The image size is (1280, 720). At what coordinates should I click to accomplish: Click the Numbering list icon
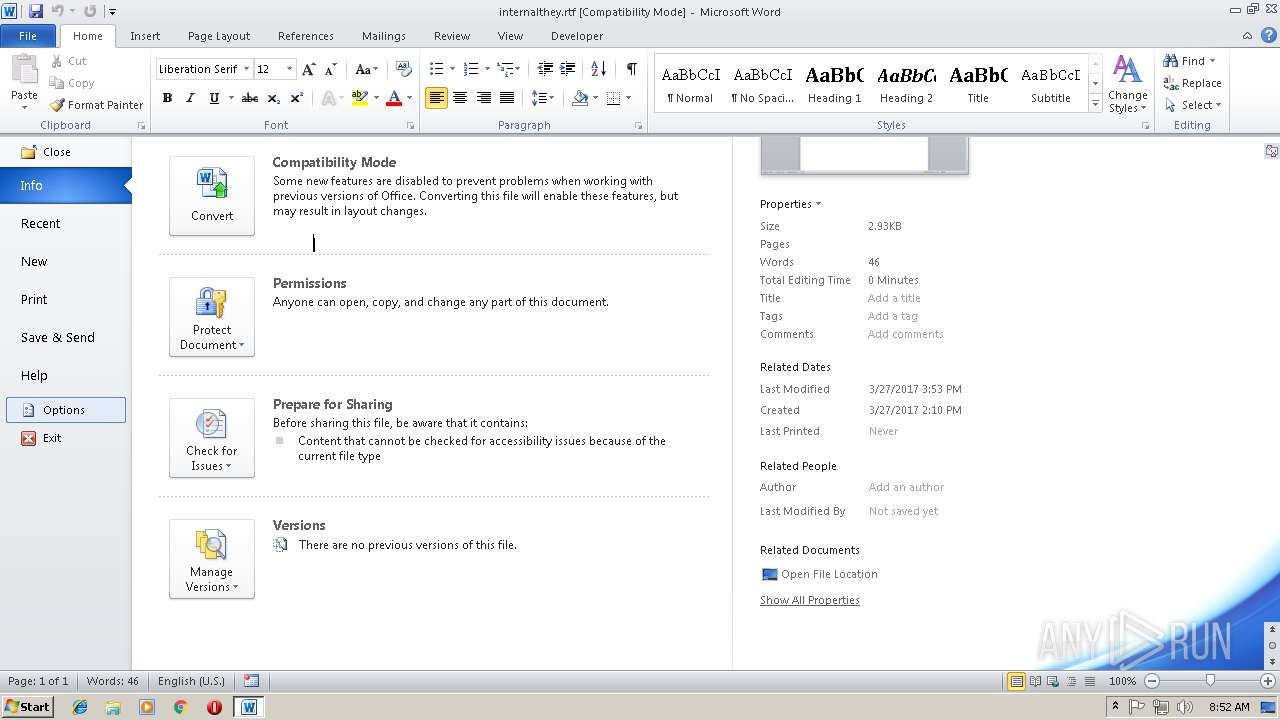pos(472,69)
